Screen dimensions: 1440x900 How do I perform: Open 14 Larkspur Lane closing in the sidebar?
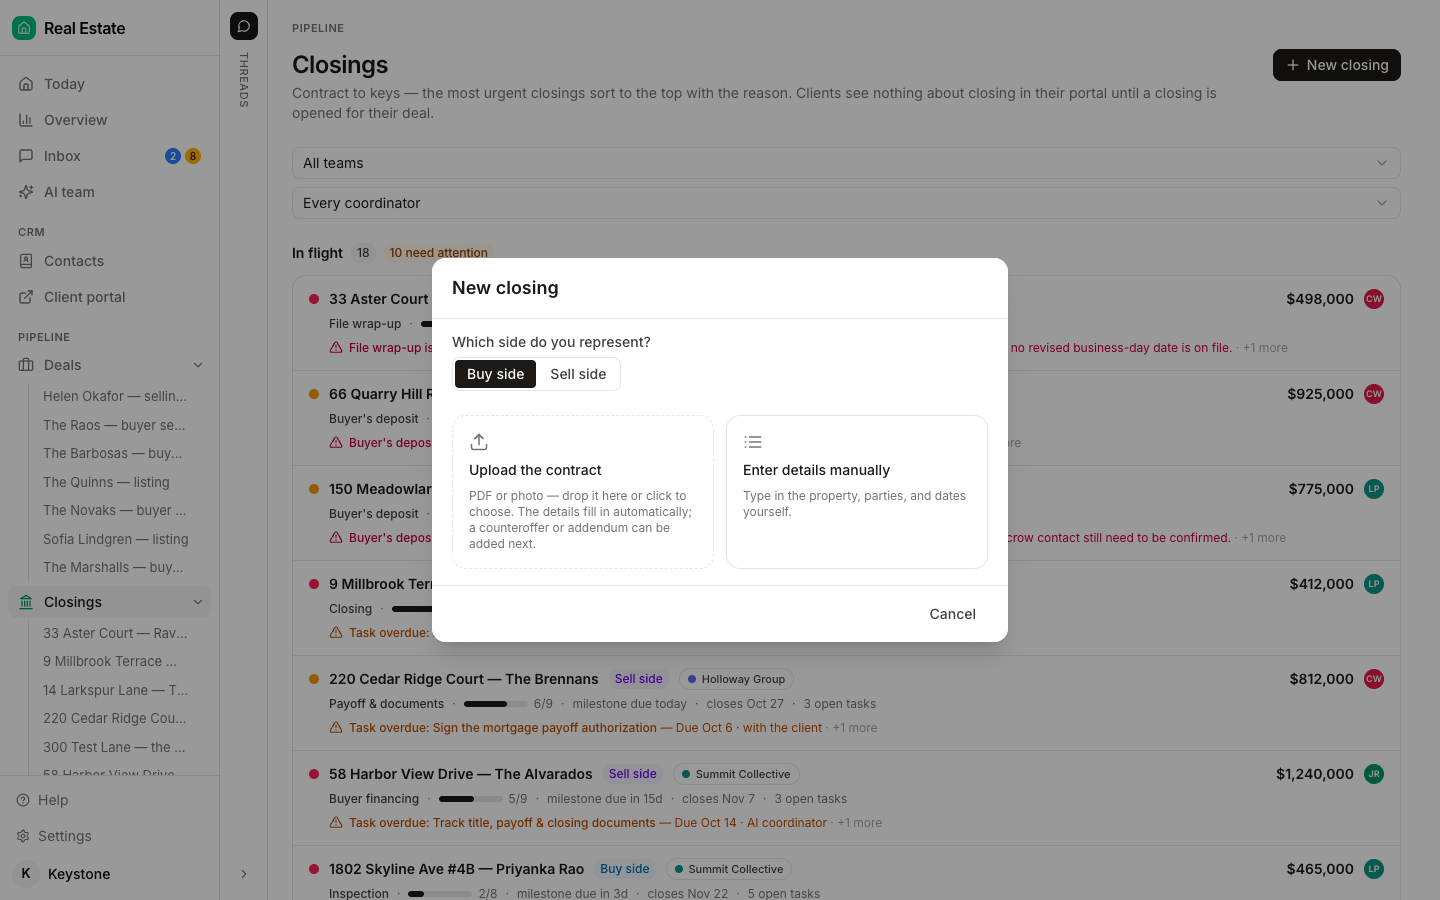click(x=115, y=690)
